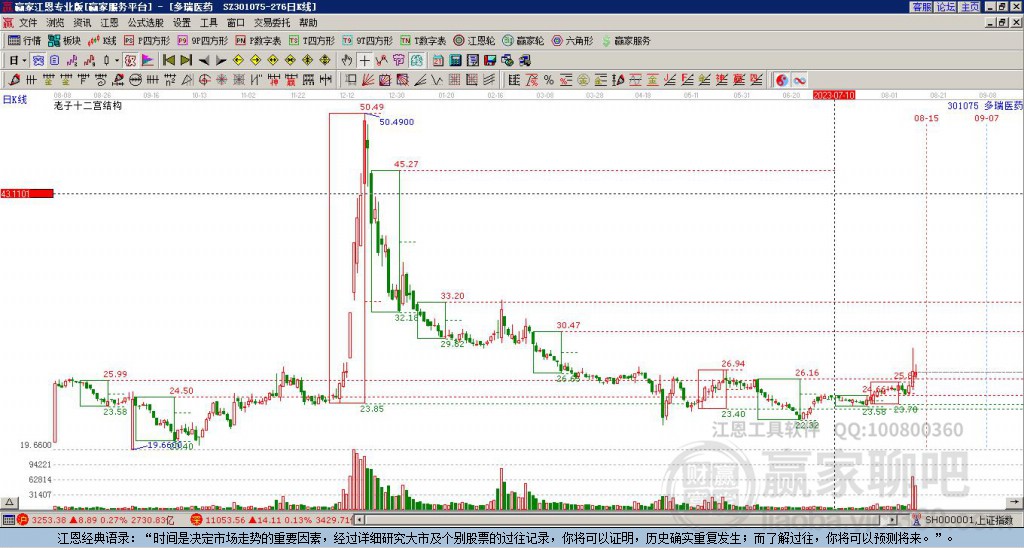Screen dimensions: 1024x548
Task: Open the 浏览 menu
Action: [56, 23]
